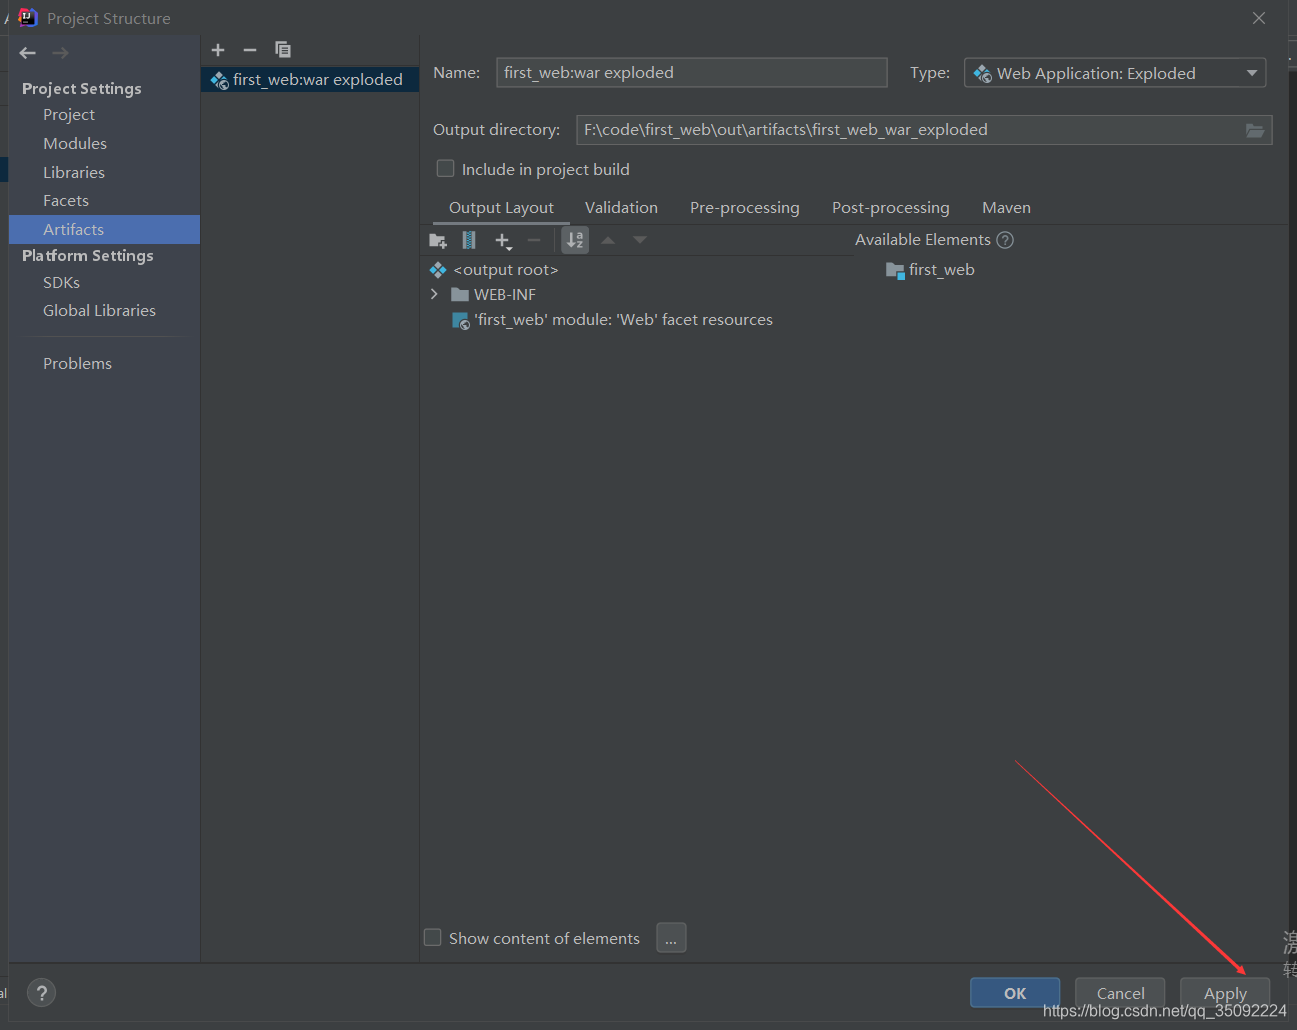Toggle Show content of elements checkbox

(433, 937)
